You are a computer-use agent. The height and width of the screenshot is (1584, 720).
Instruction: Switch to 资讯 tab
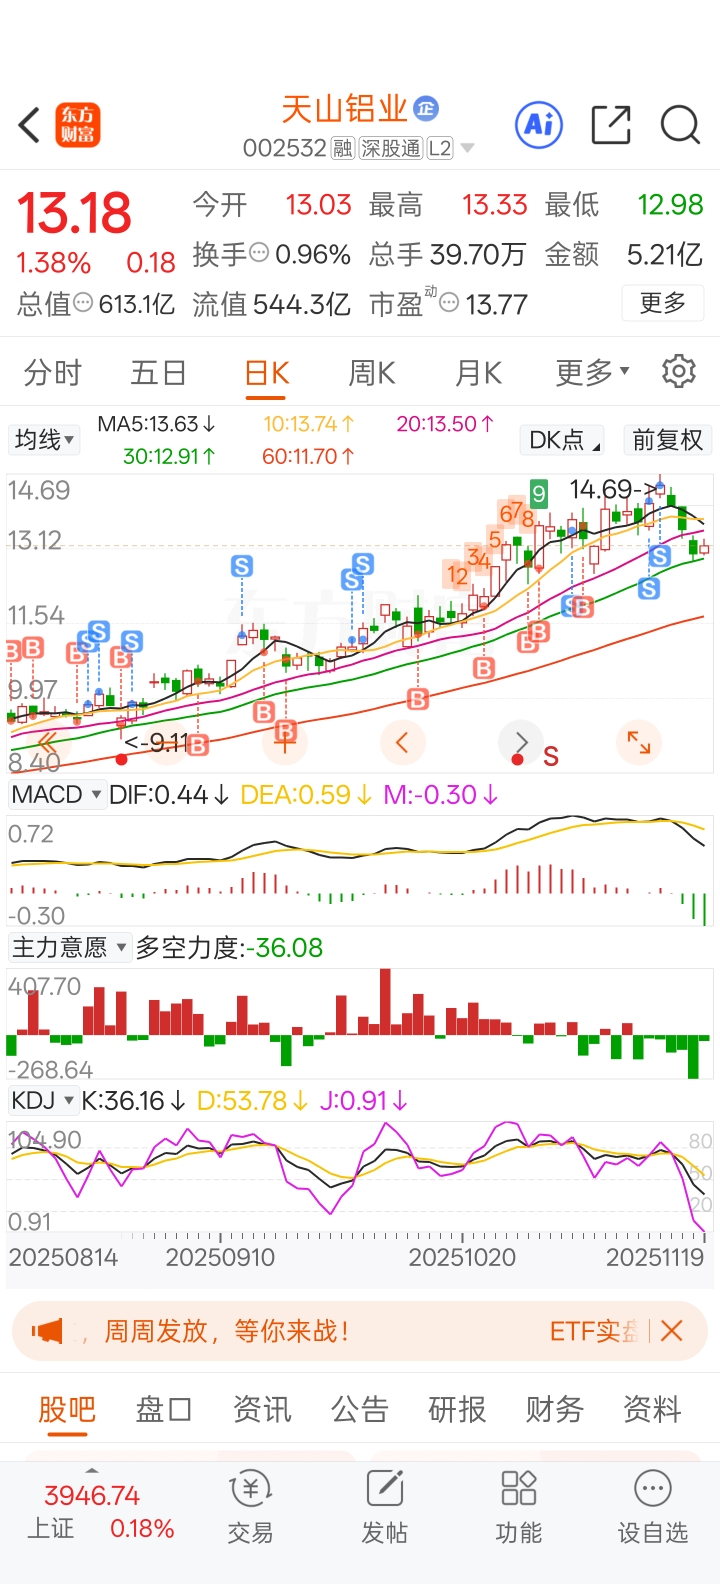click(262, 1409)
